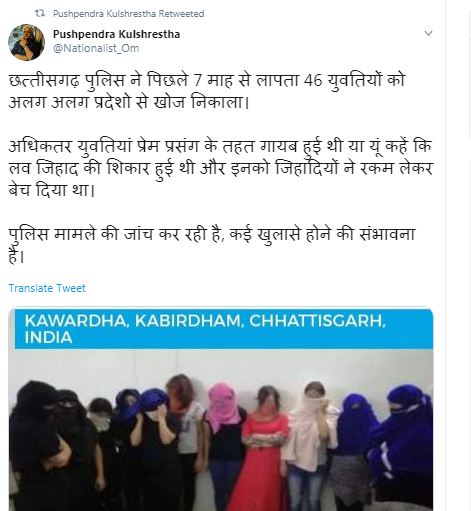Screen dimensions: 471x511
Task: Click the white-scarf woman beside red dress
Action: 310,443
